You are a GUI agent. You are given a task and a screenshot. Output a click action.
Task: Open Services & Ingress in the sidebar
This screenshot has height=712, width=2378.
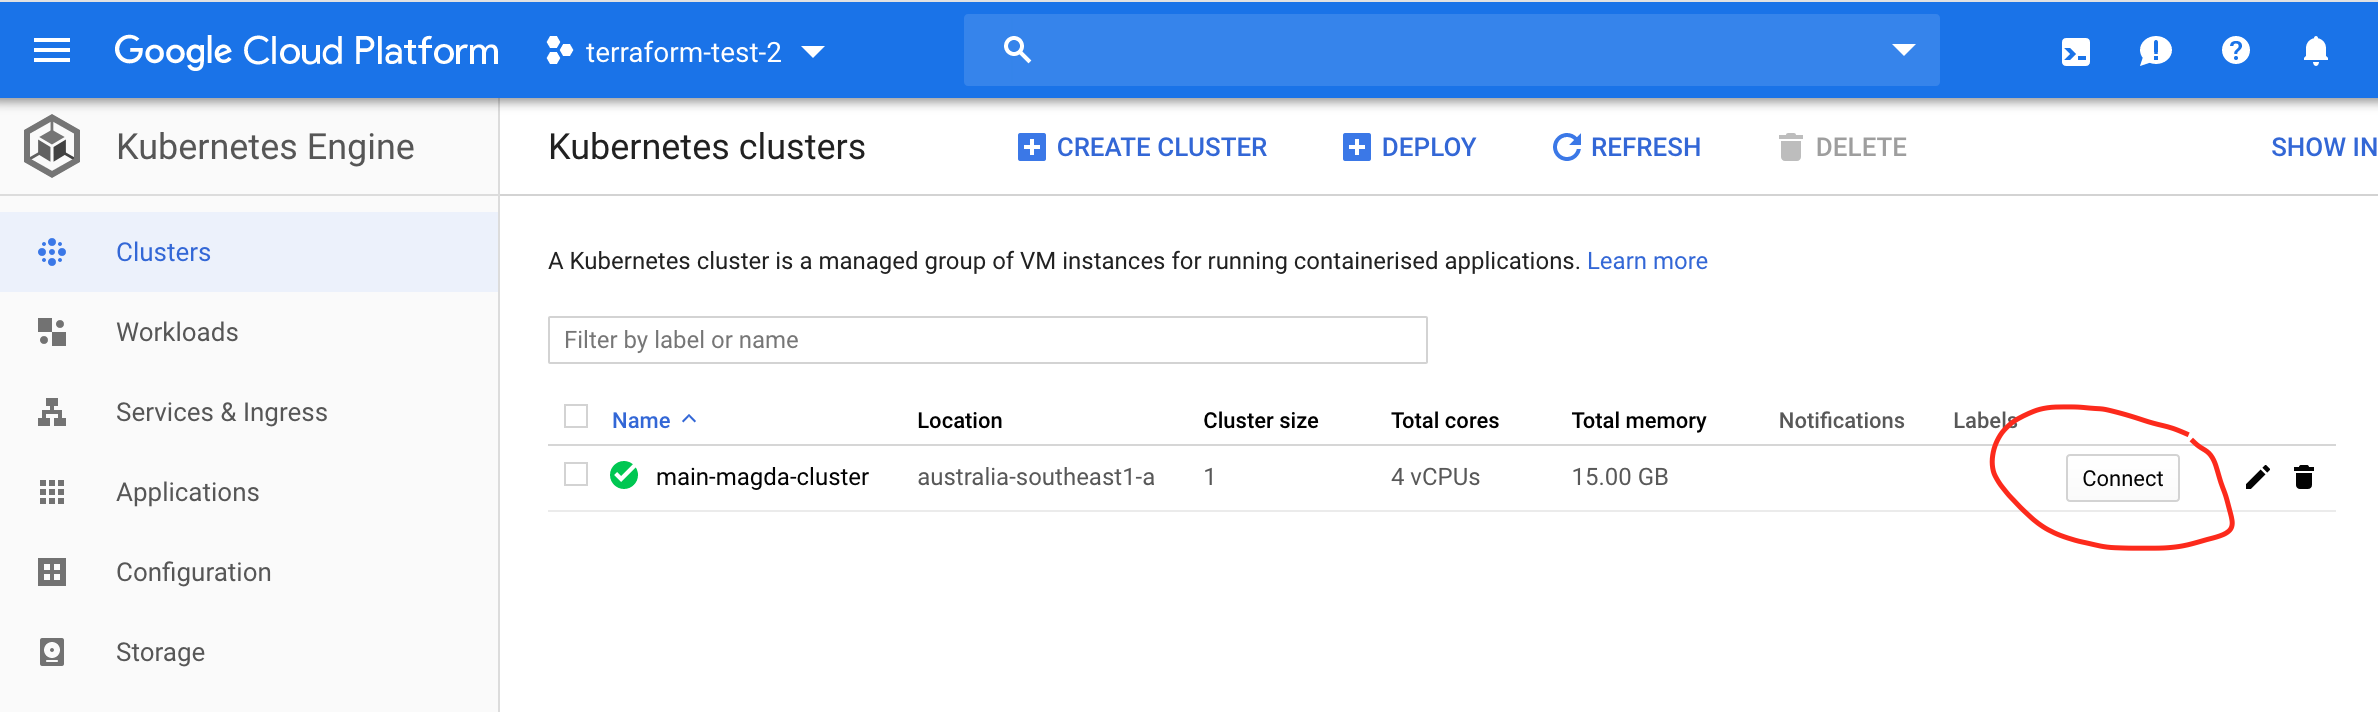249,412
